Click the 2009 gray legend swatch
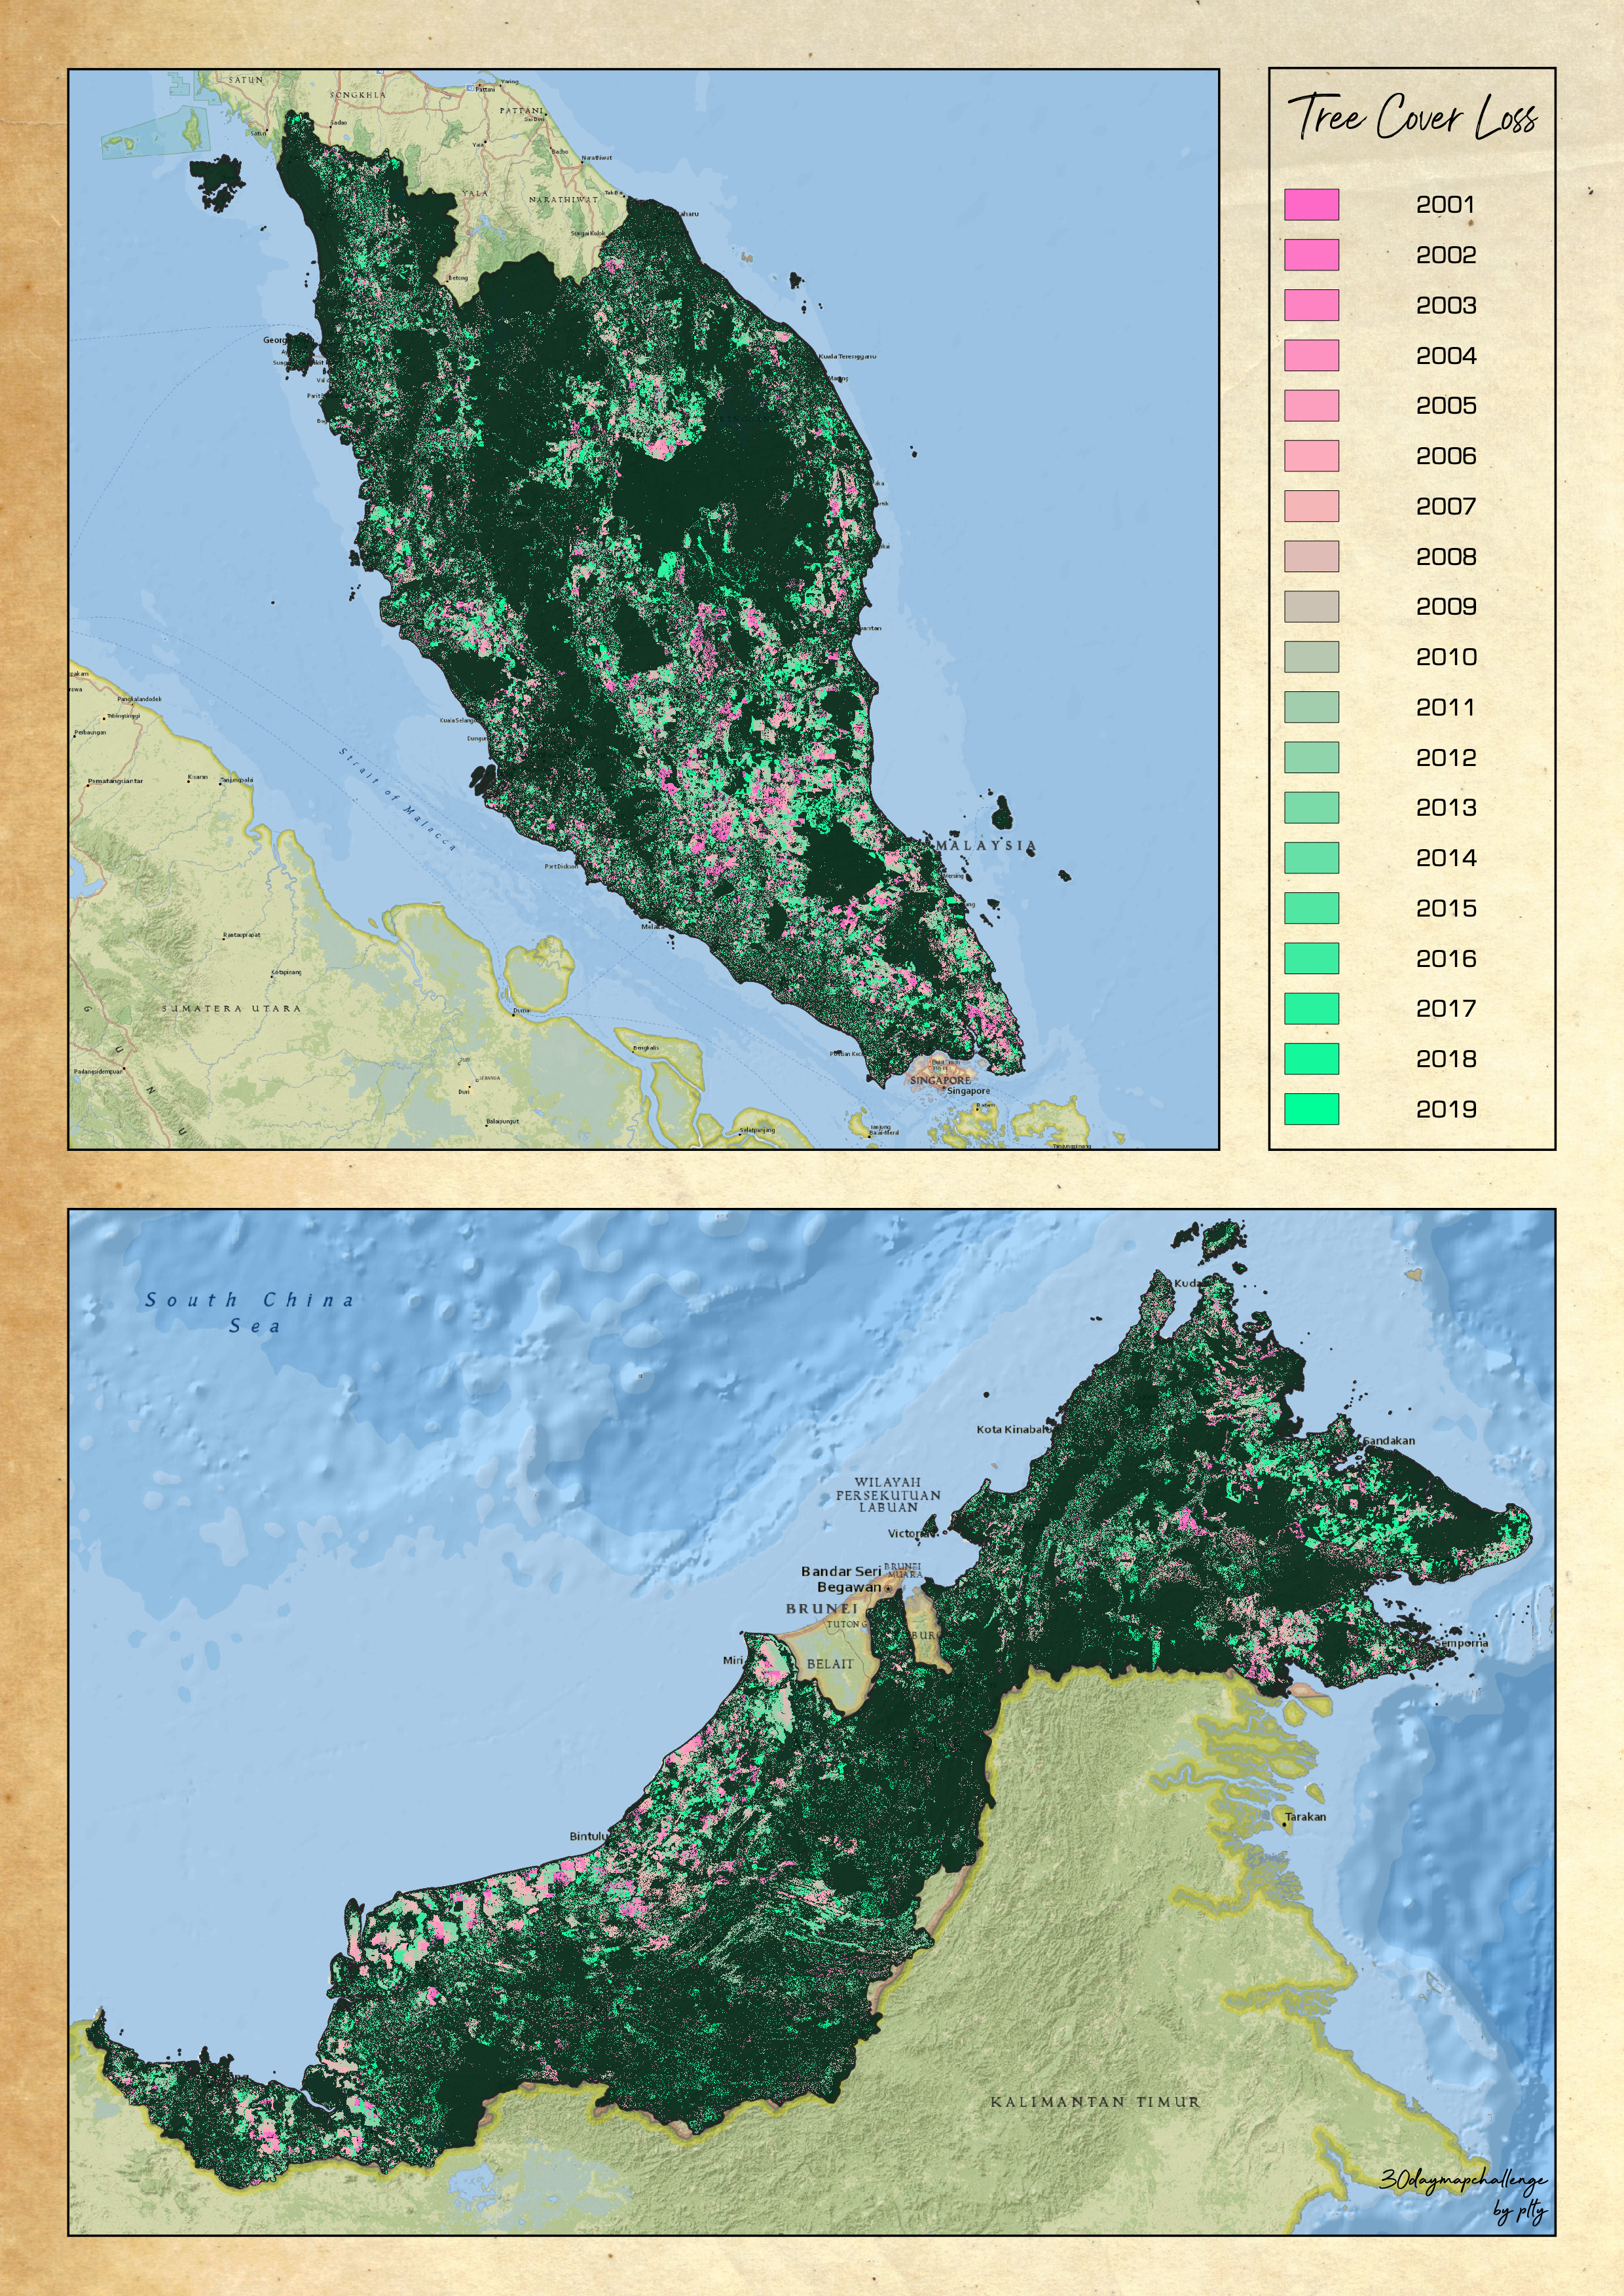This screenshot has height=2296, width=1624. 1311,607
